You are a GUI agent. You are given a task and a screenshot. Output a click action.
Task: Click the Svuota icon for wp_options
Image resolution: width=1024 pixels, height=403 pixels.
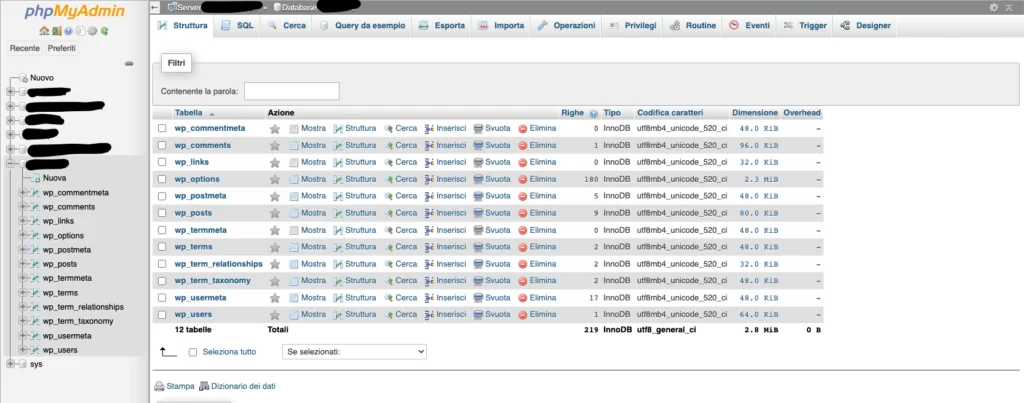point(479,179)
